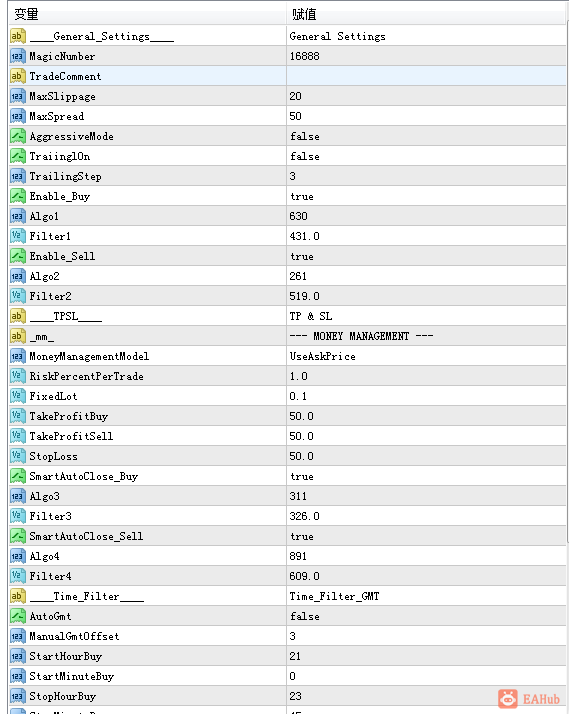Select the --- MONEY MANAGEMENT --- value
This screenshot has width=569, height=714.
coord(361,336)
